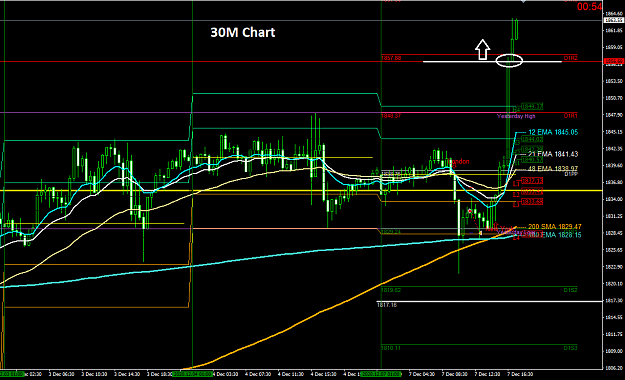The width and height of the screenshot is (625, 380).
Task: Click the red 00:54 candle timer
Action: [589, 6]
